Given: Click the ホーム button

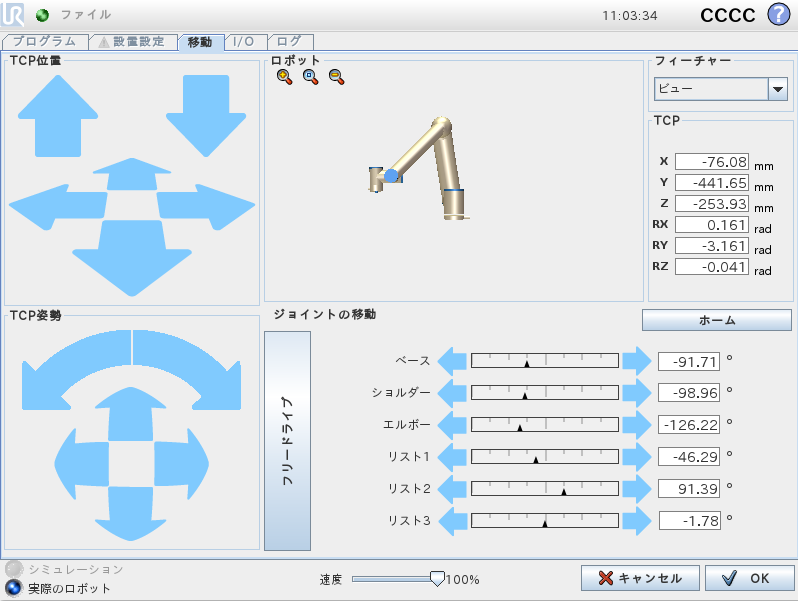Looking at the screenshot, I should coord(717,320).
